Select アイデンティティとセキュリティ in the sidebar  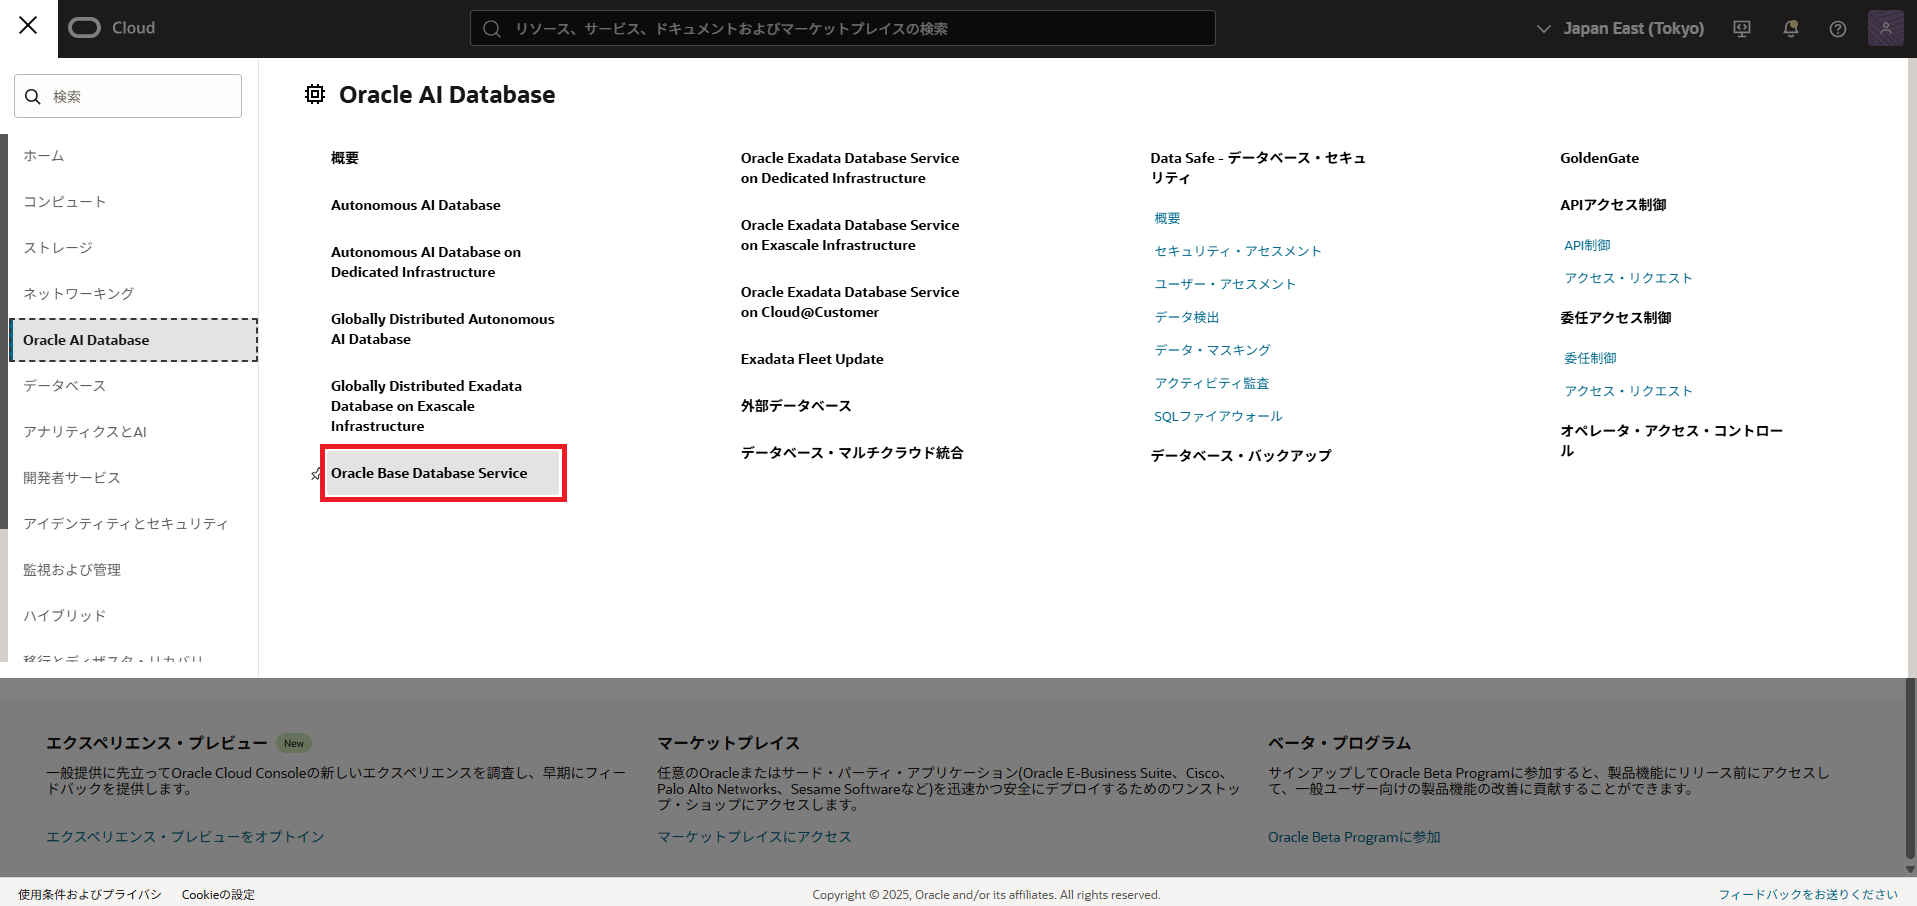(126, 523)
